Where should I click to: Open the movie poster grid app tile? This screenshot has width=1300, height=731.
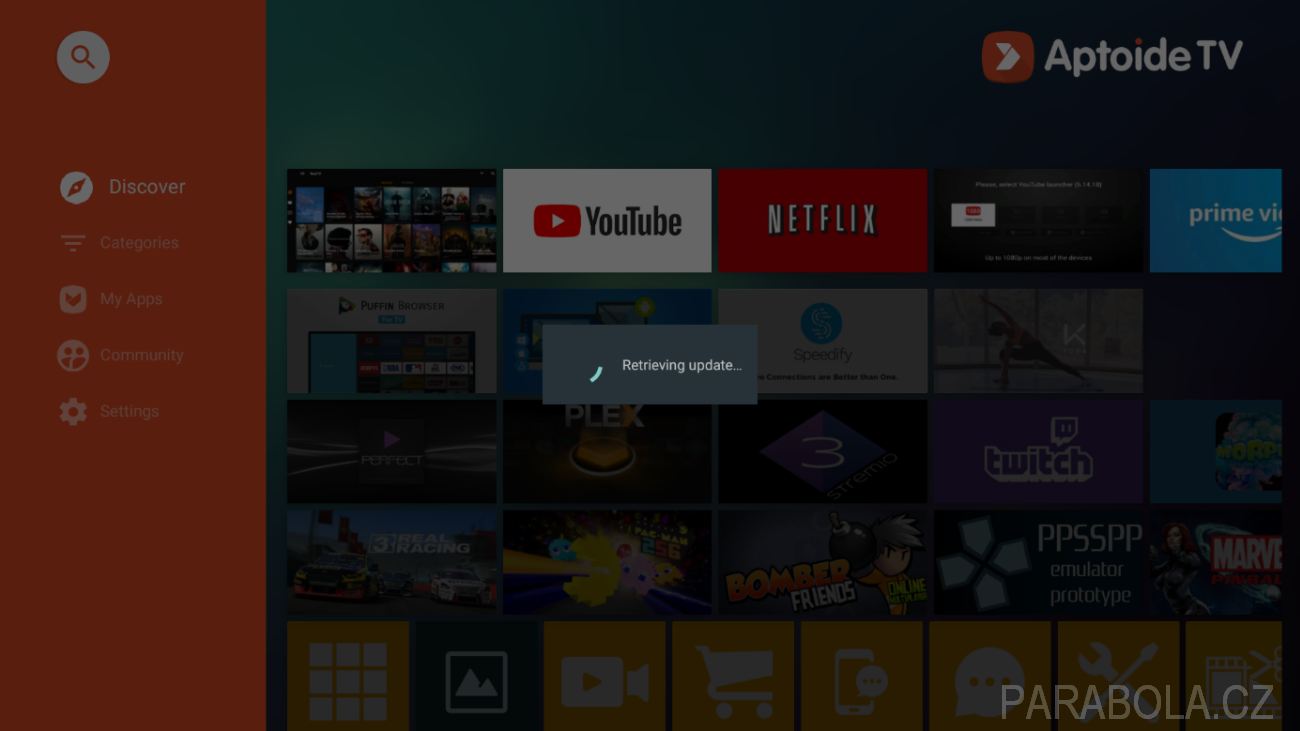point(391,220)
